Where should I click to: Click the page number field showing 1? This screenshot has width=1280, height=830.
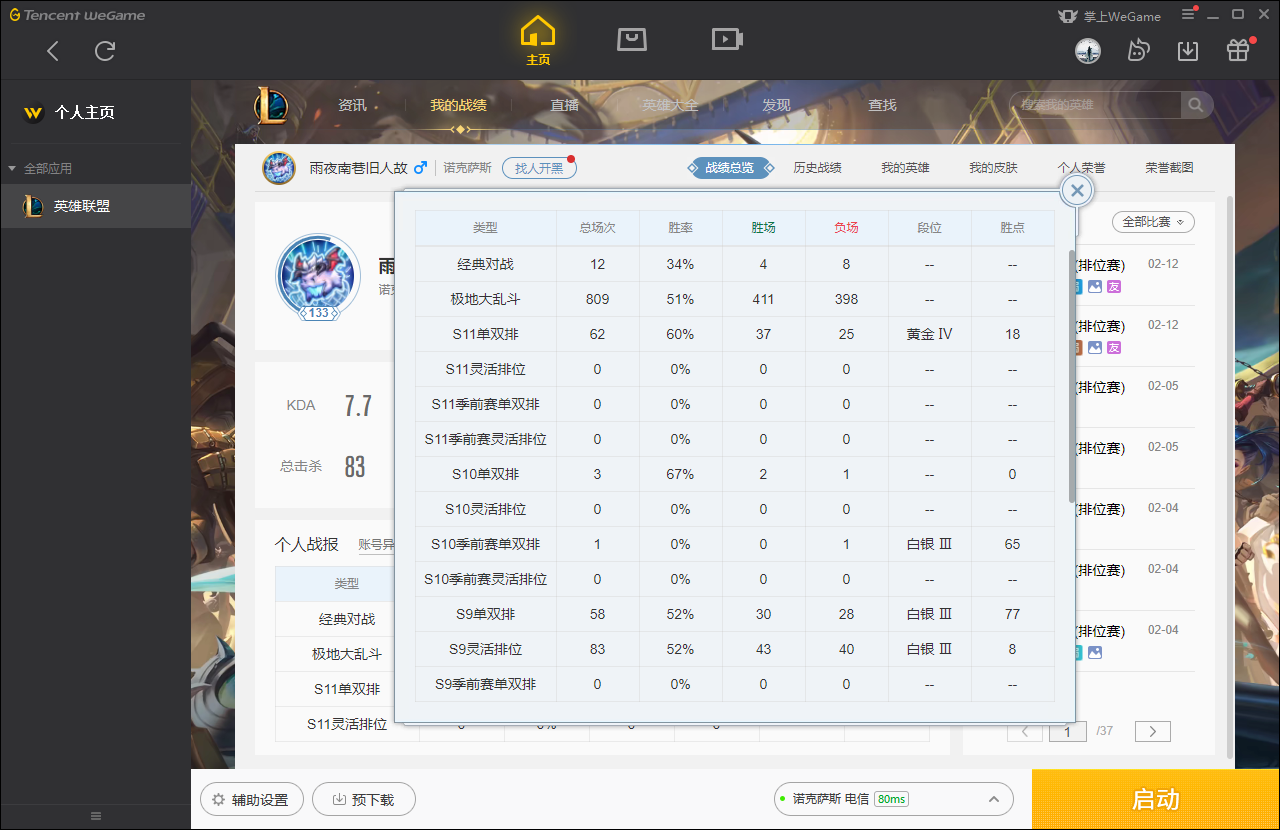click(x=1068, y=732)
